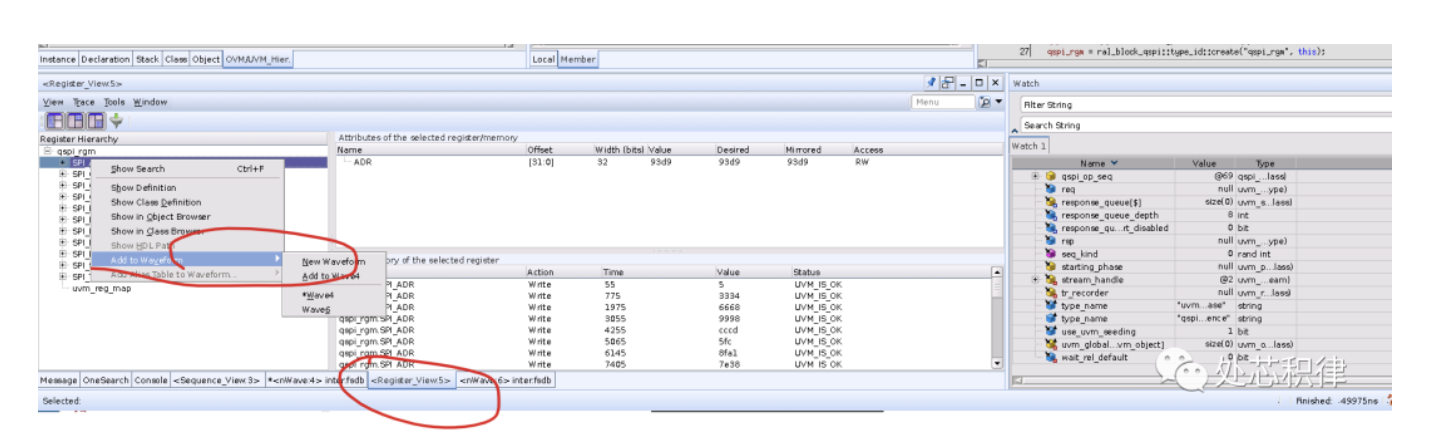Click the icon beside wait_rel_default

(1051, 357)
